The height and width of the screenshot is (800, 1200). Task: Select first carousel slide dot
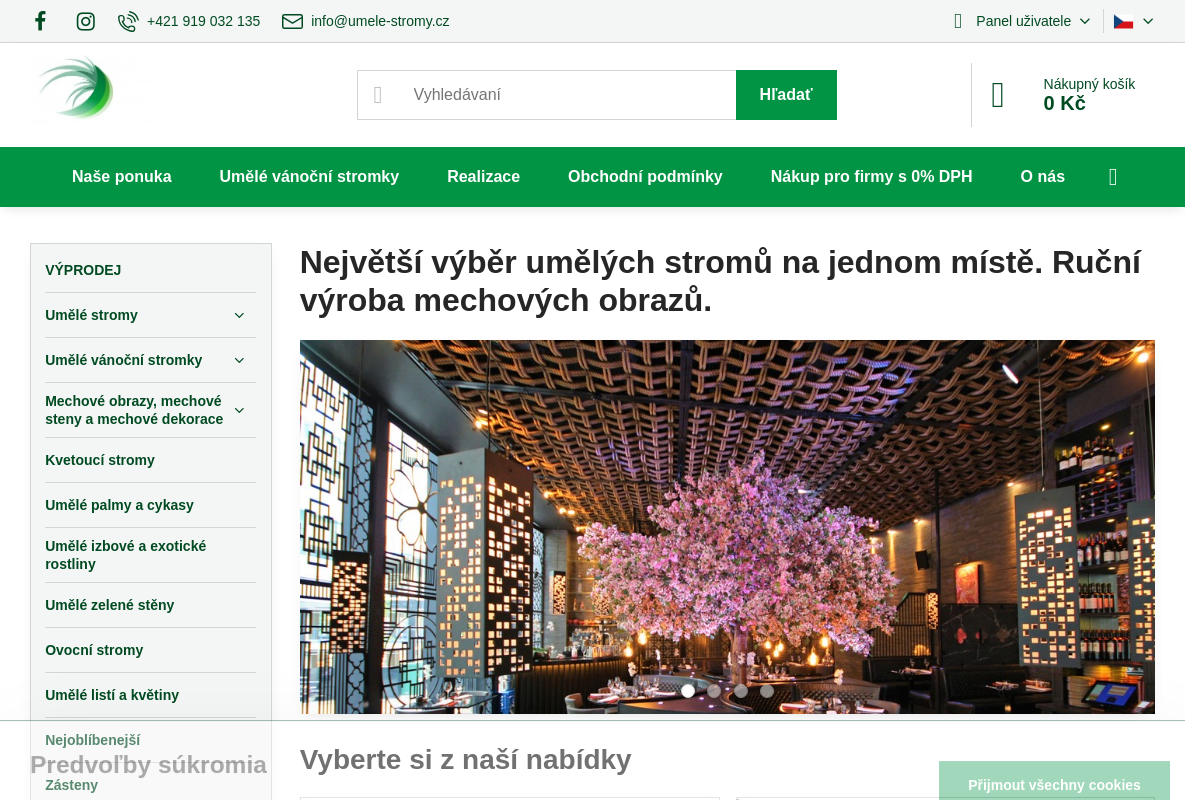[x=688, y=691]
